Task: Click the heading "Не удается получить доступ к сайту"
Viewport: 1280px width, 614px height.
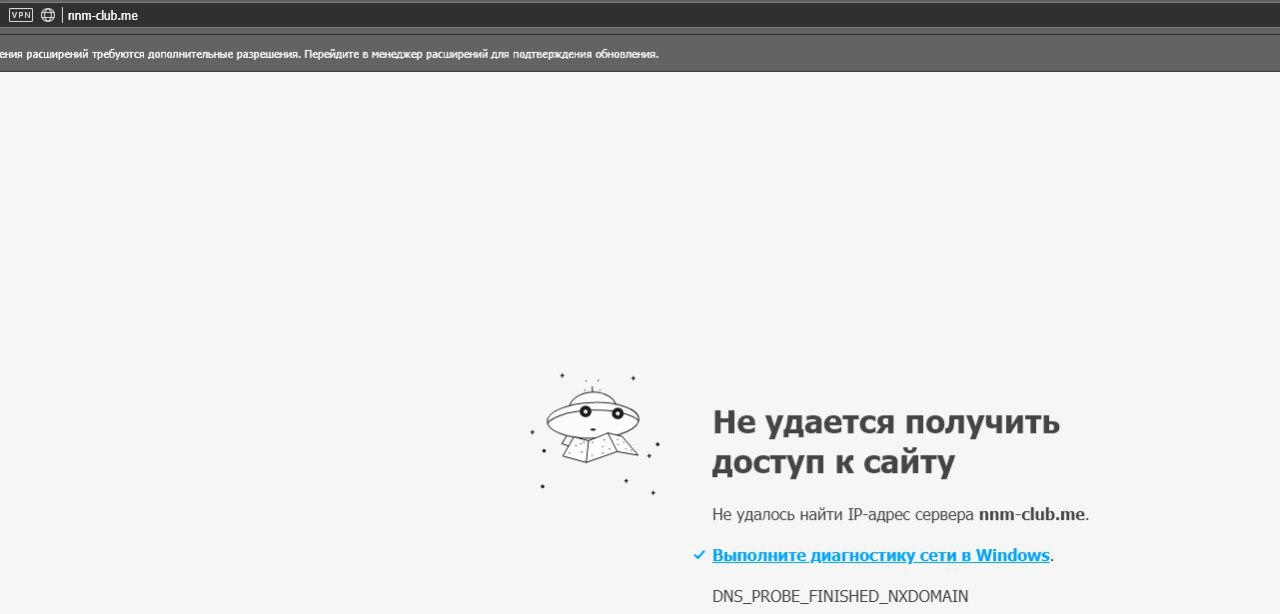Action: [x=886, y=442]
